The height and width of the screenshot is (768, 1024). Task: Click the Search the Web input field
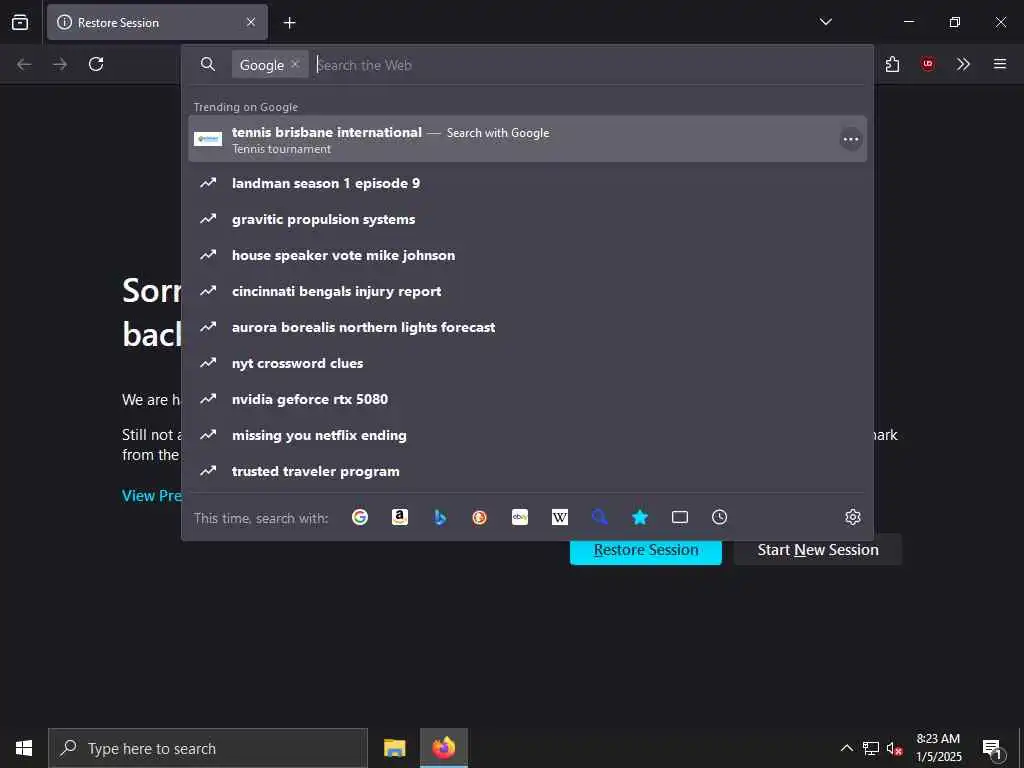click(x=588, y=65)
